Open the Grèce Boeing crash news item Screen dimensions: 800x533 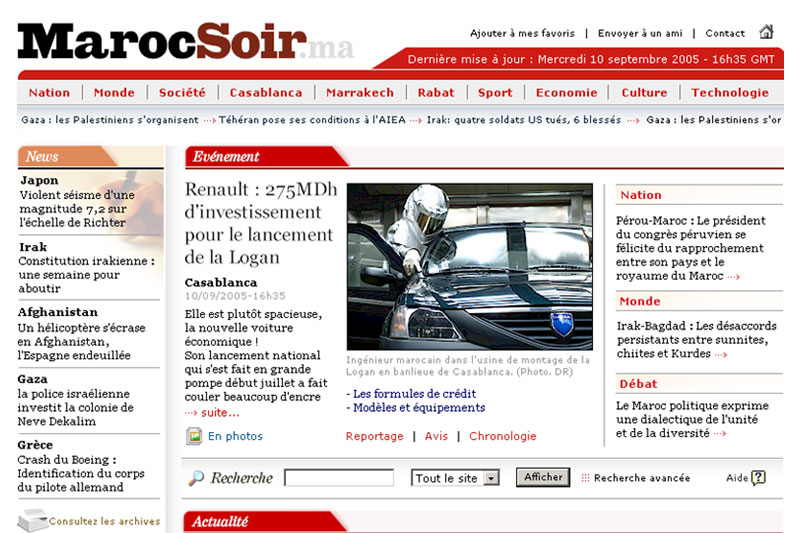[81, 466]
